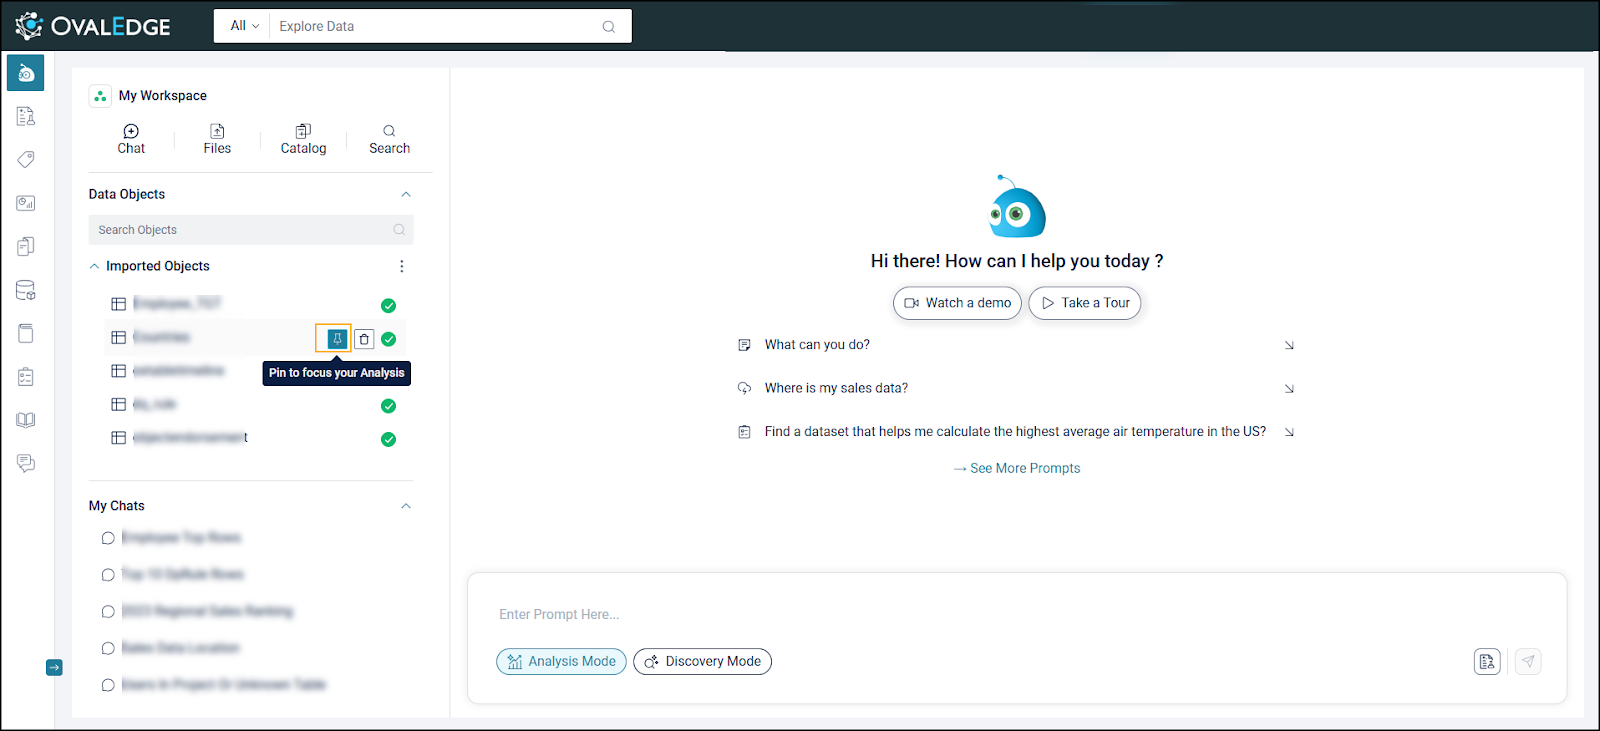
Task: Collapse the My Chats section
Action: click(406, 506)
